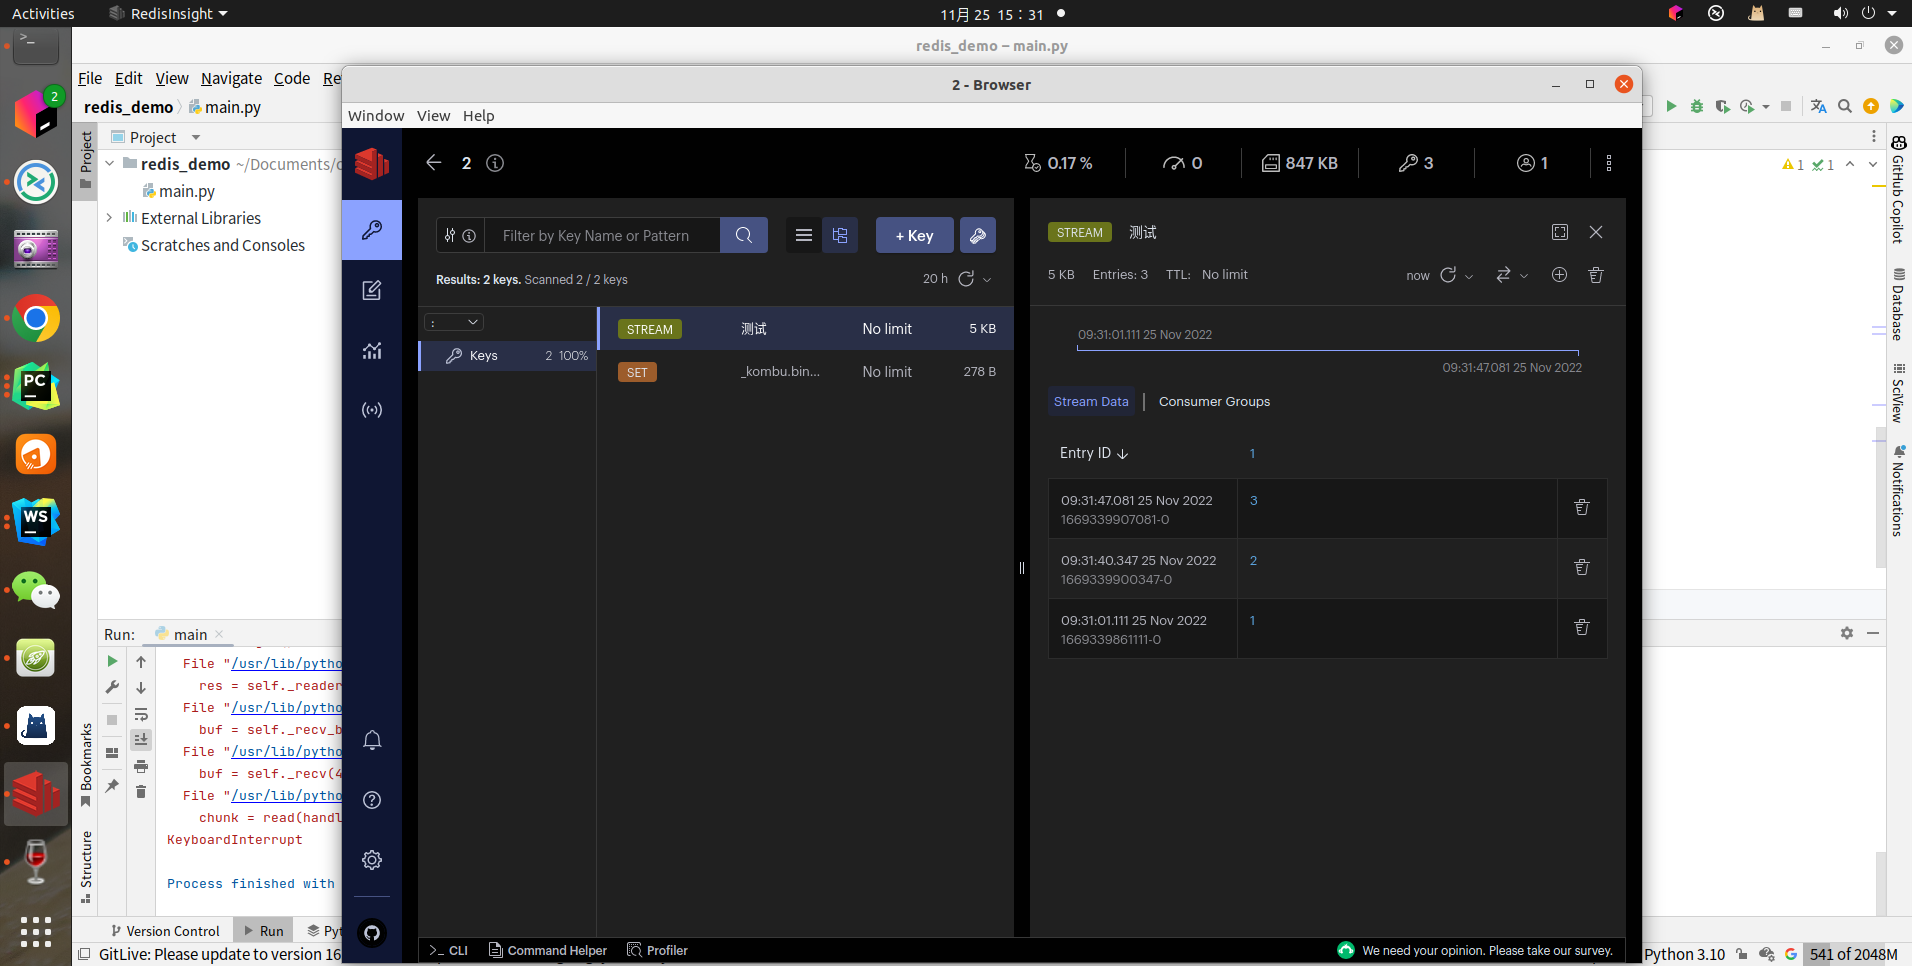Click the add new entry plus icon

[x=1559, y=275]
